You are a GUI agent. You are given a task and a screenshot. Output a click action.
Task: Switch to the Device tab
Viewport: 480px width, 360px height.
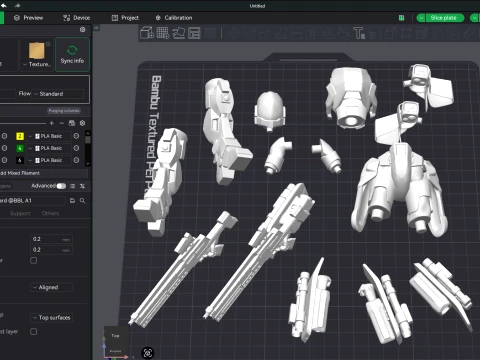point(77,18)
